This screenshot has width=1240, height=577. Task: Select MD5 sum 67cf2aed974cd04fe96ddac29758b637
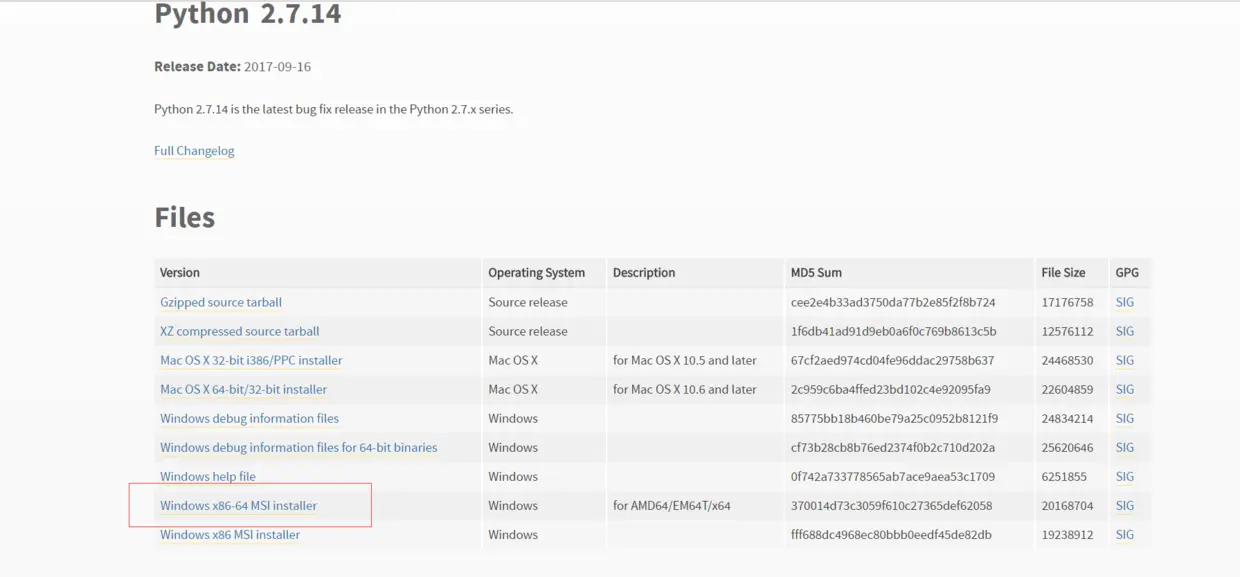coord(892,360)
